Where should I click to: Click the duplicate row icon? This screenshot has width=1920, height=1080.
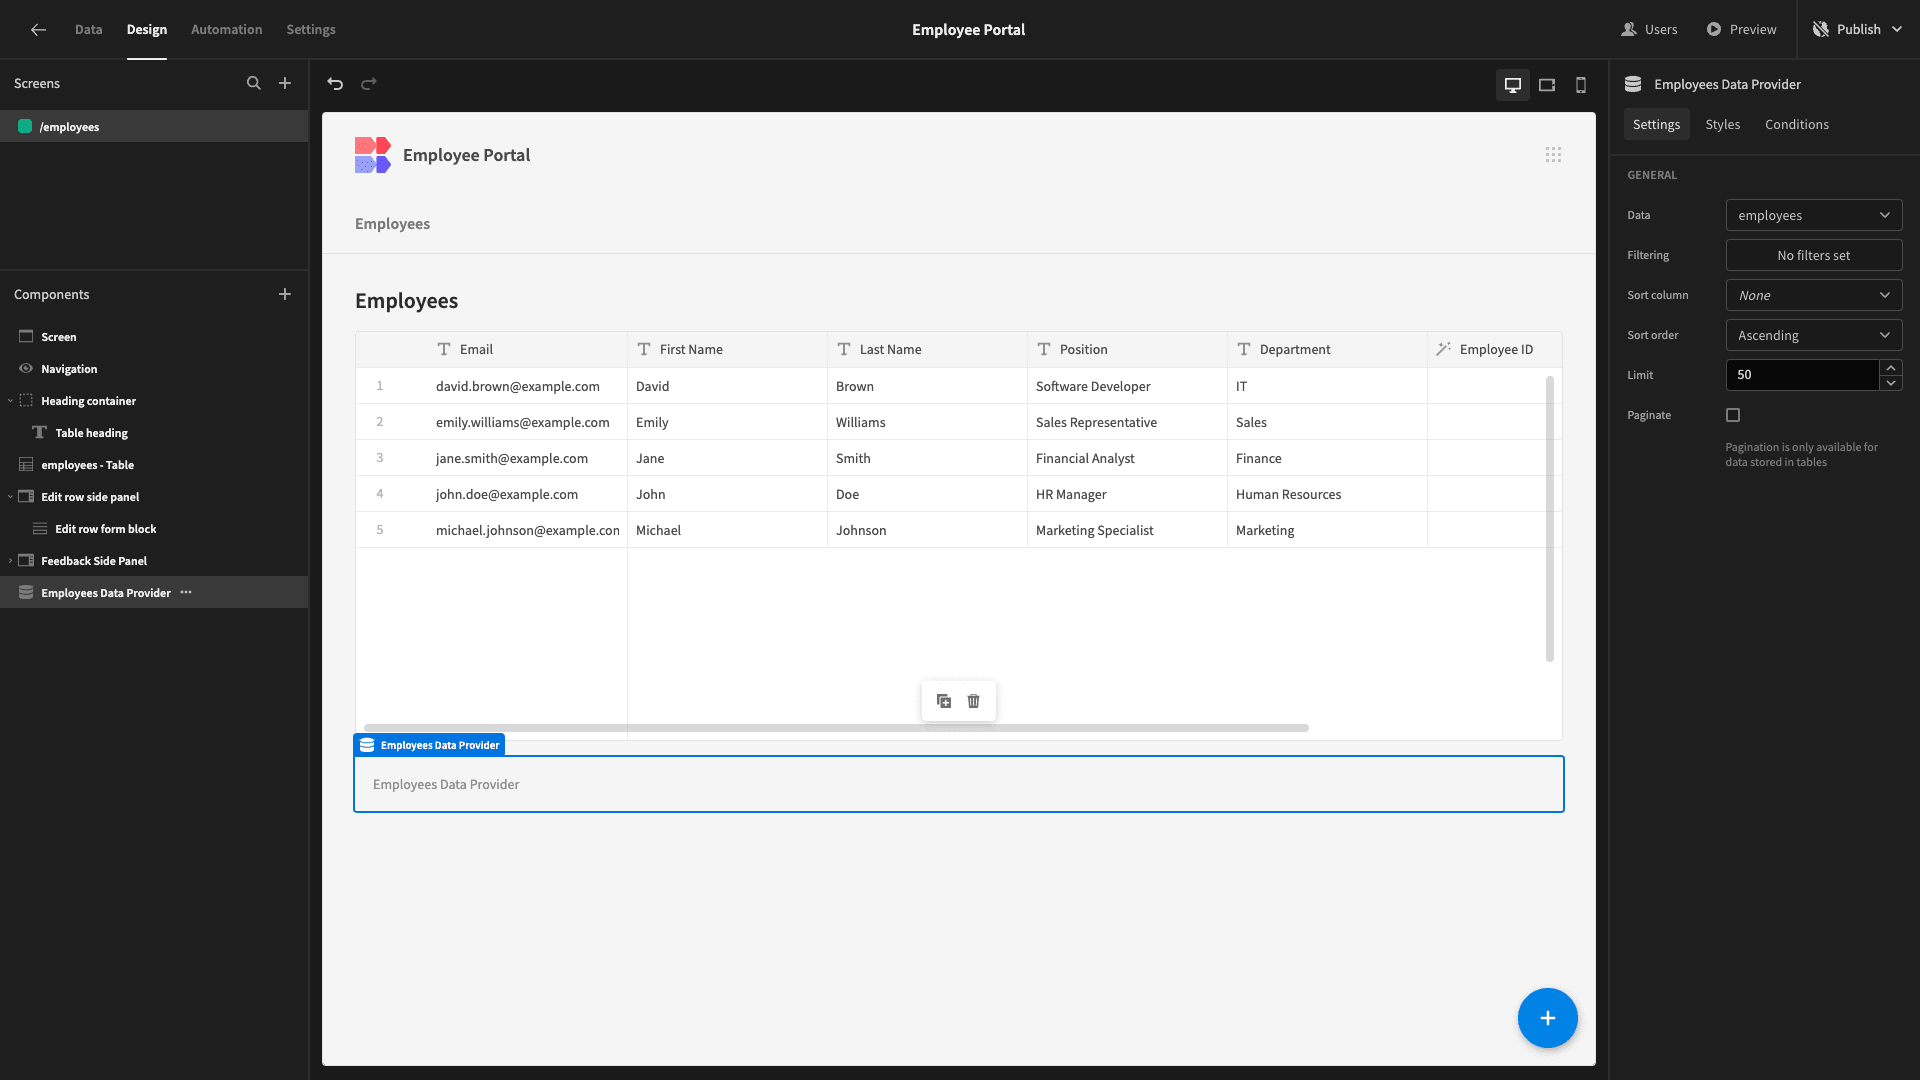tap(944, 700)
